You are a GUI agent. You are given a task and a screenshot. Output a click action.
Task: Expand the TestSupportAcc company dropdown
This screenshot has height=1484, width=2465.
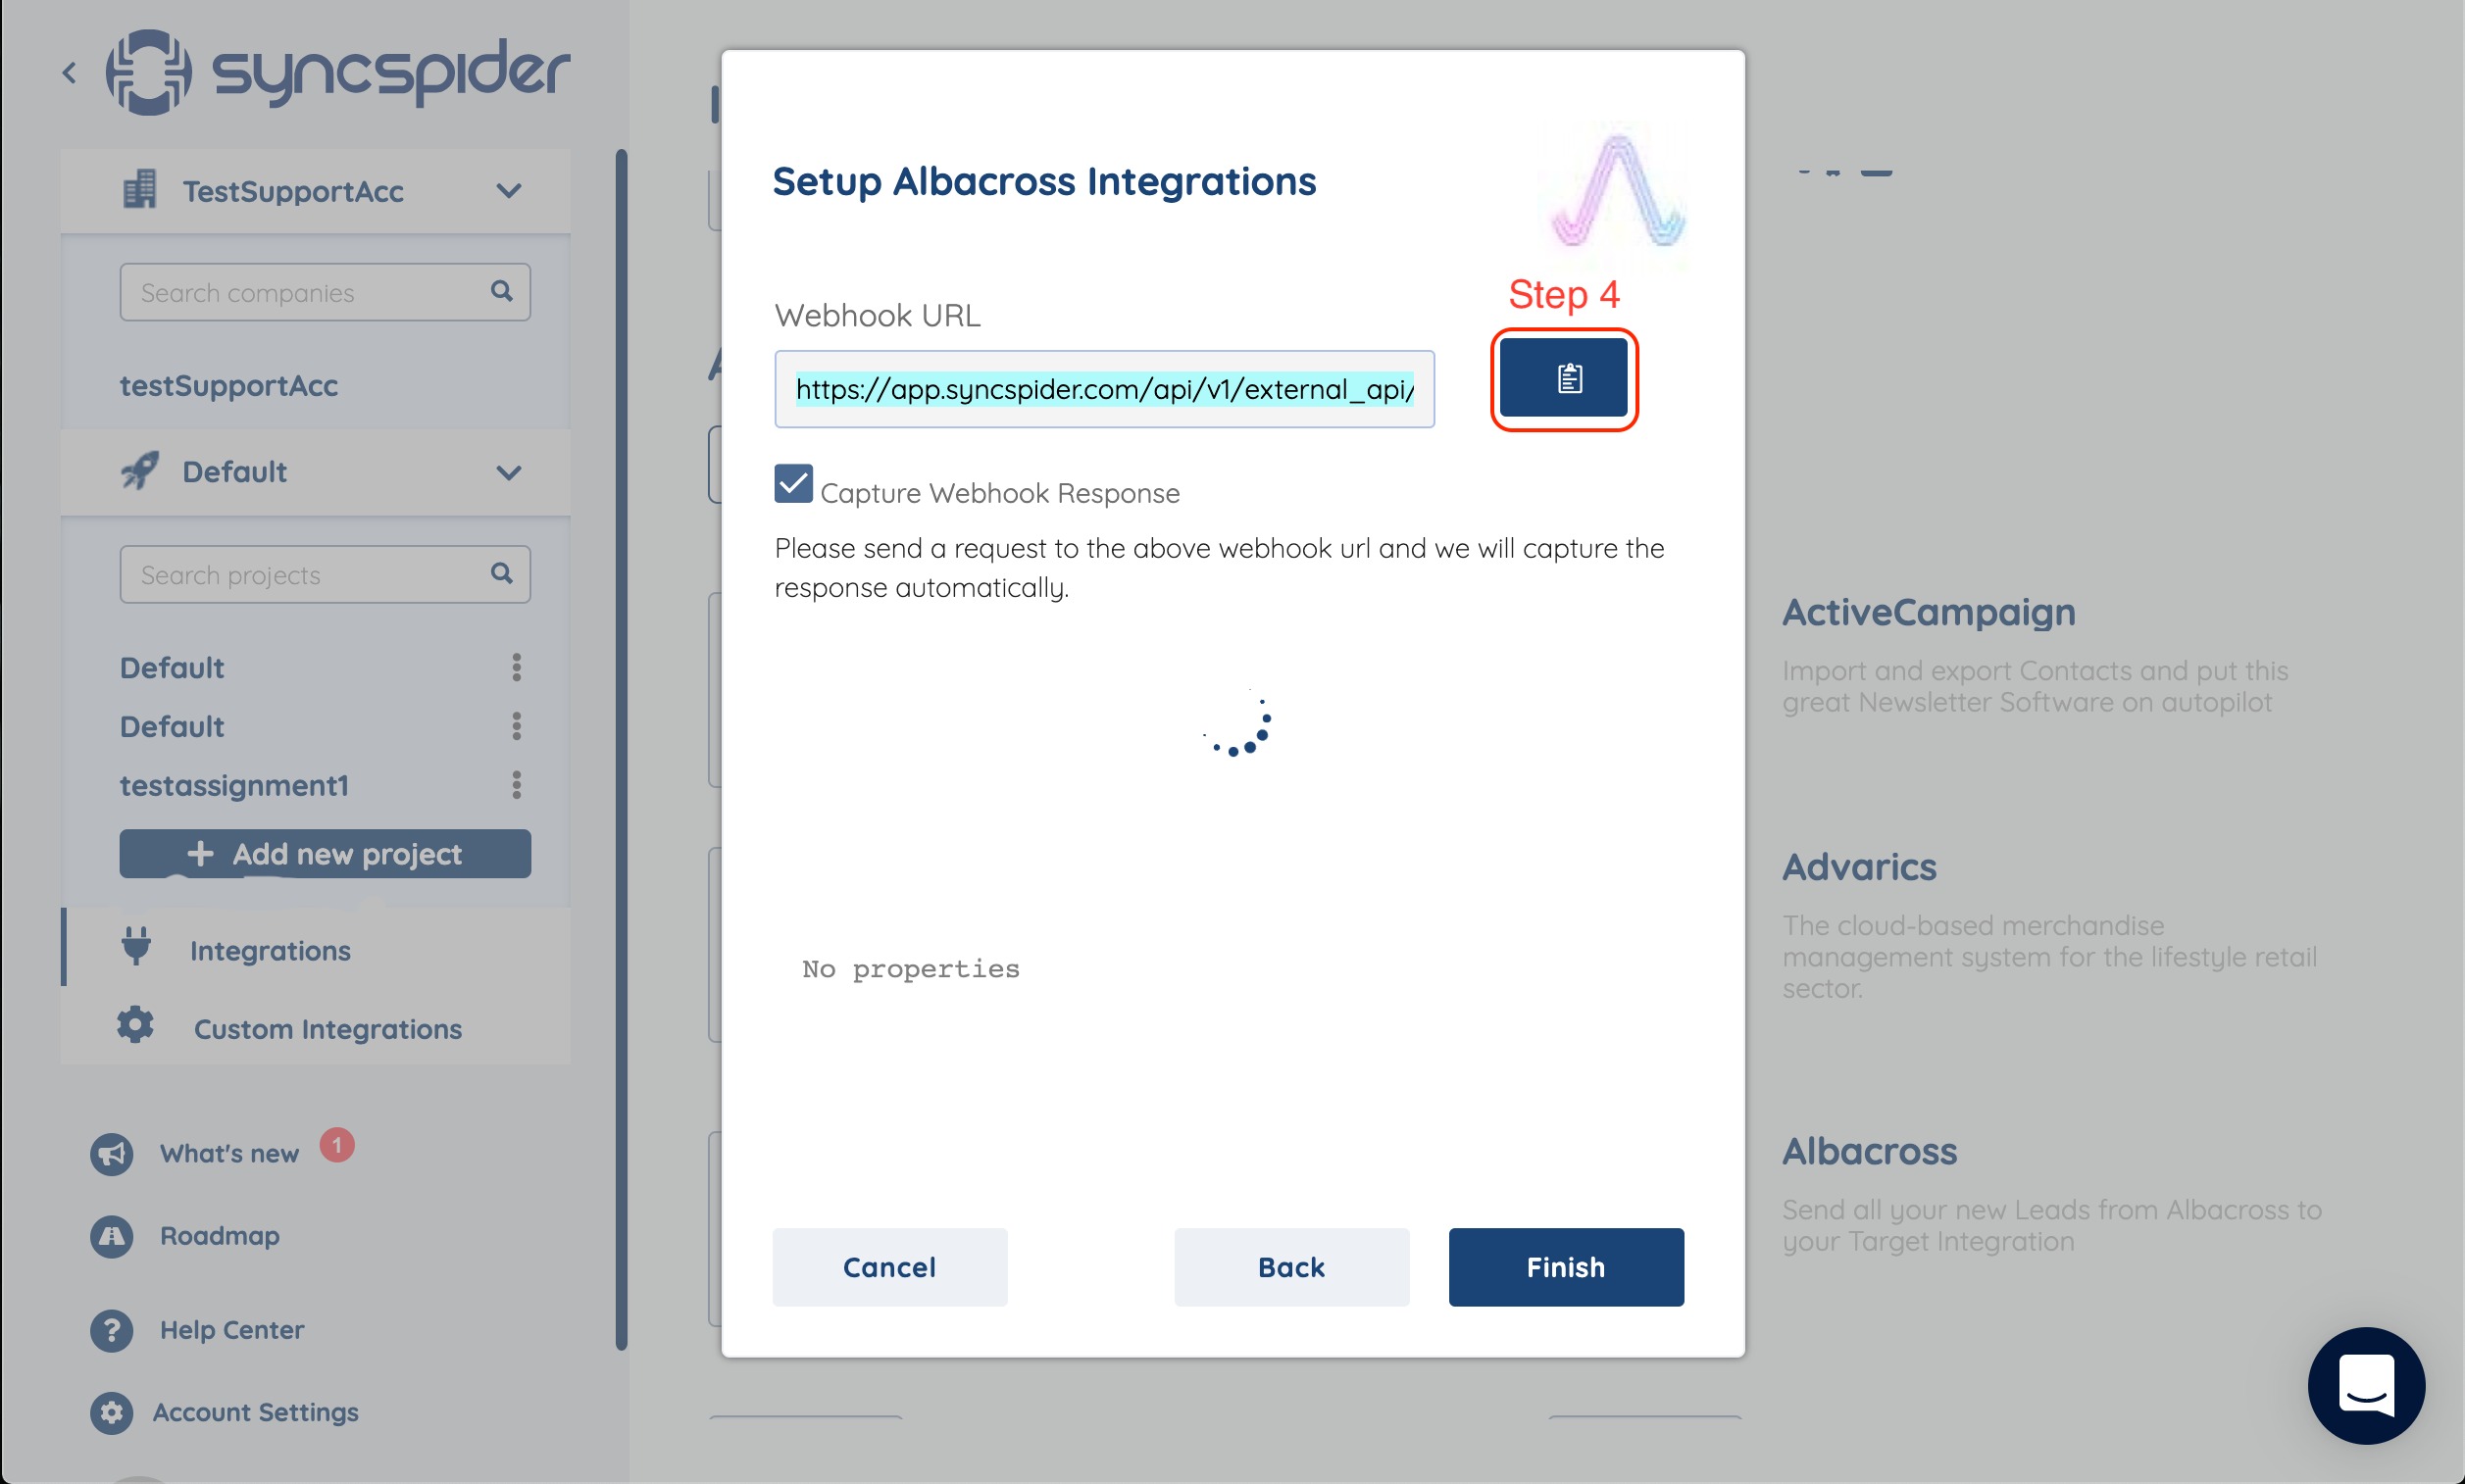click(x=511, y=190)
